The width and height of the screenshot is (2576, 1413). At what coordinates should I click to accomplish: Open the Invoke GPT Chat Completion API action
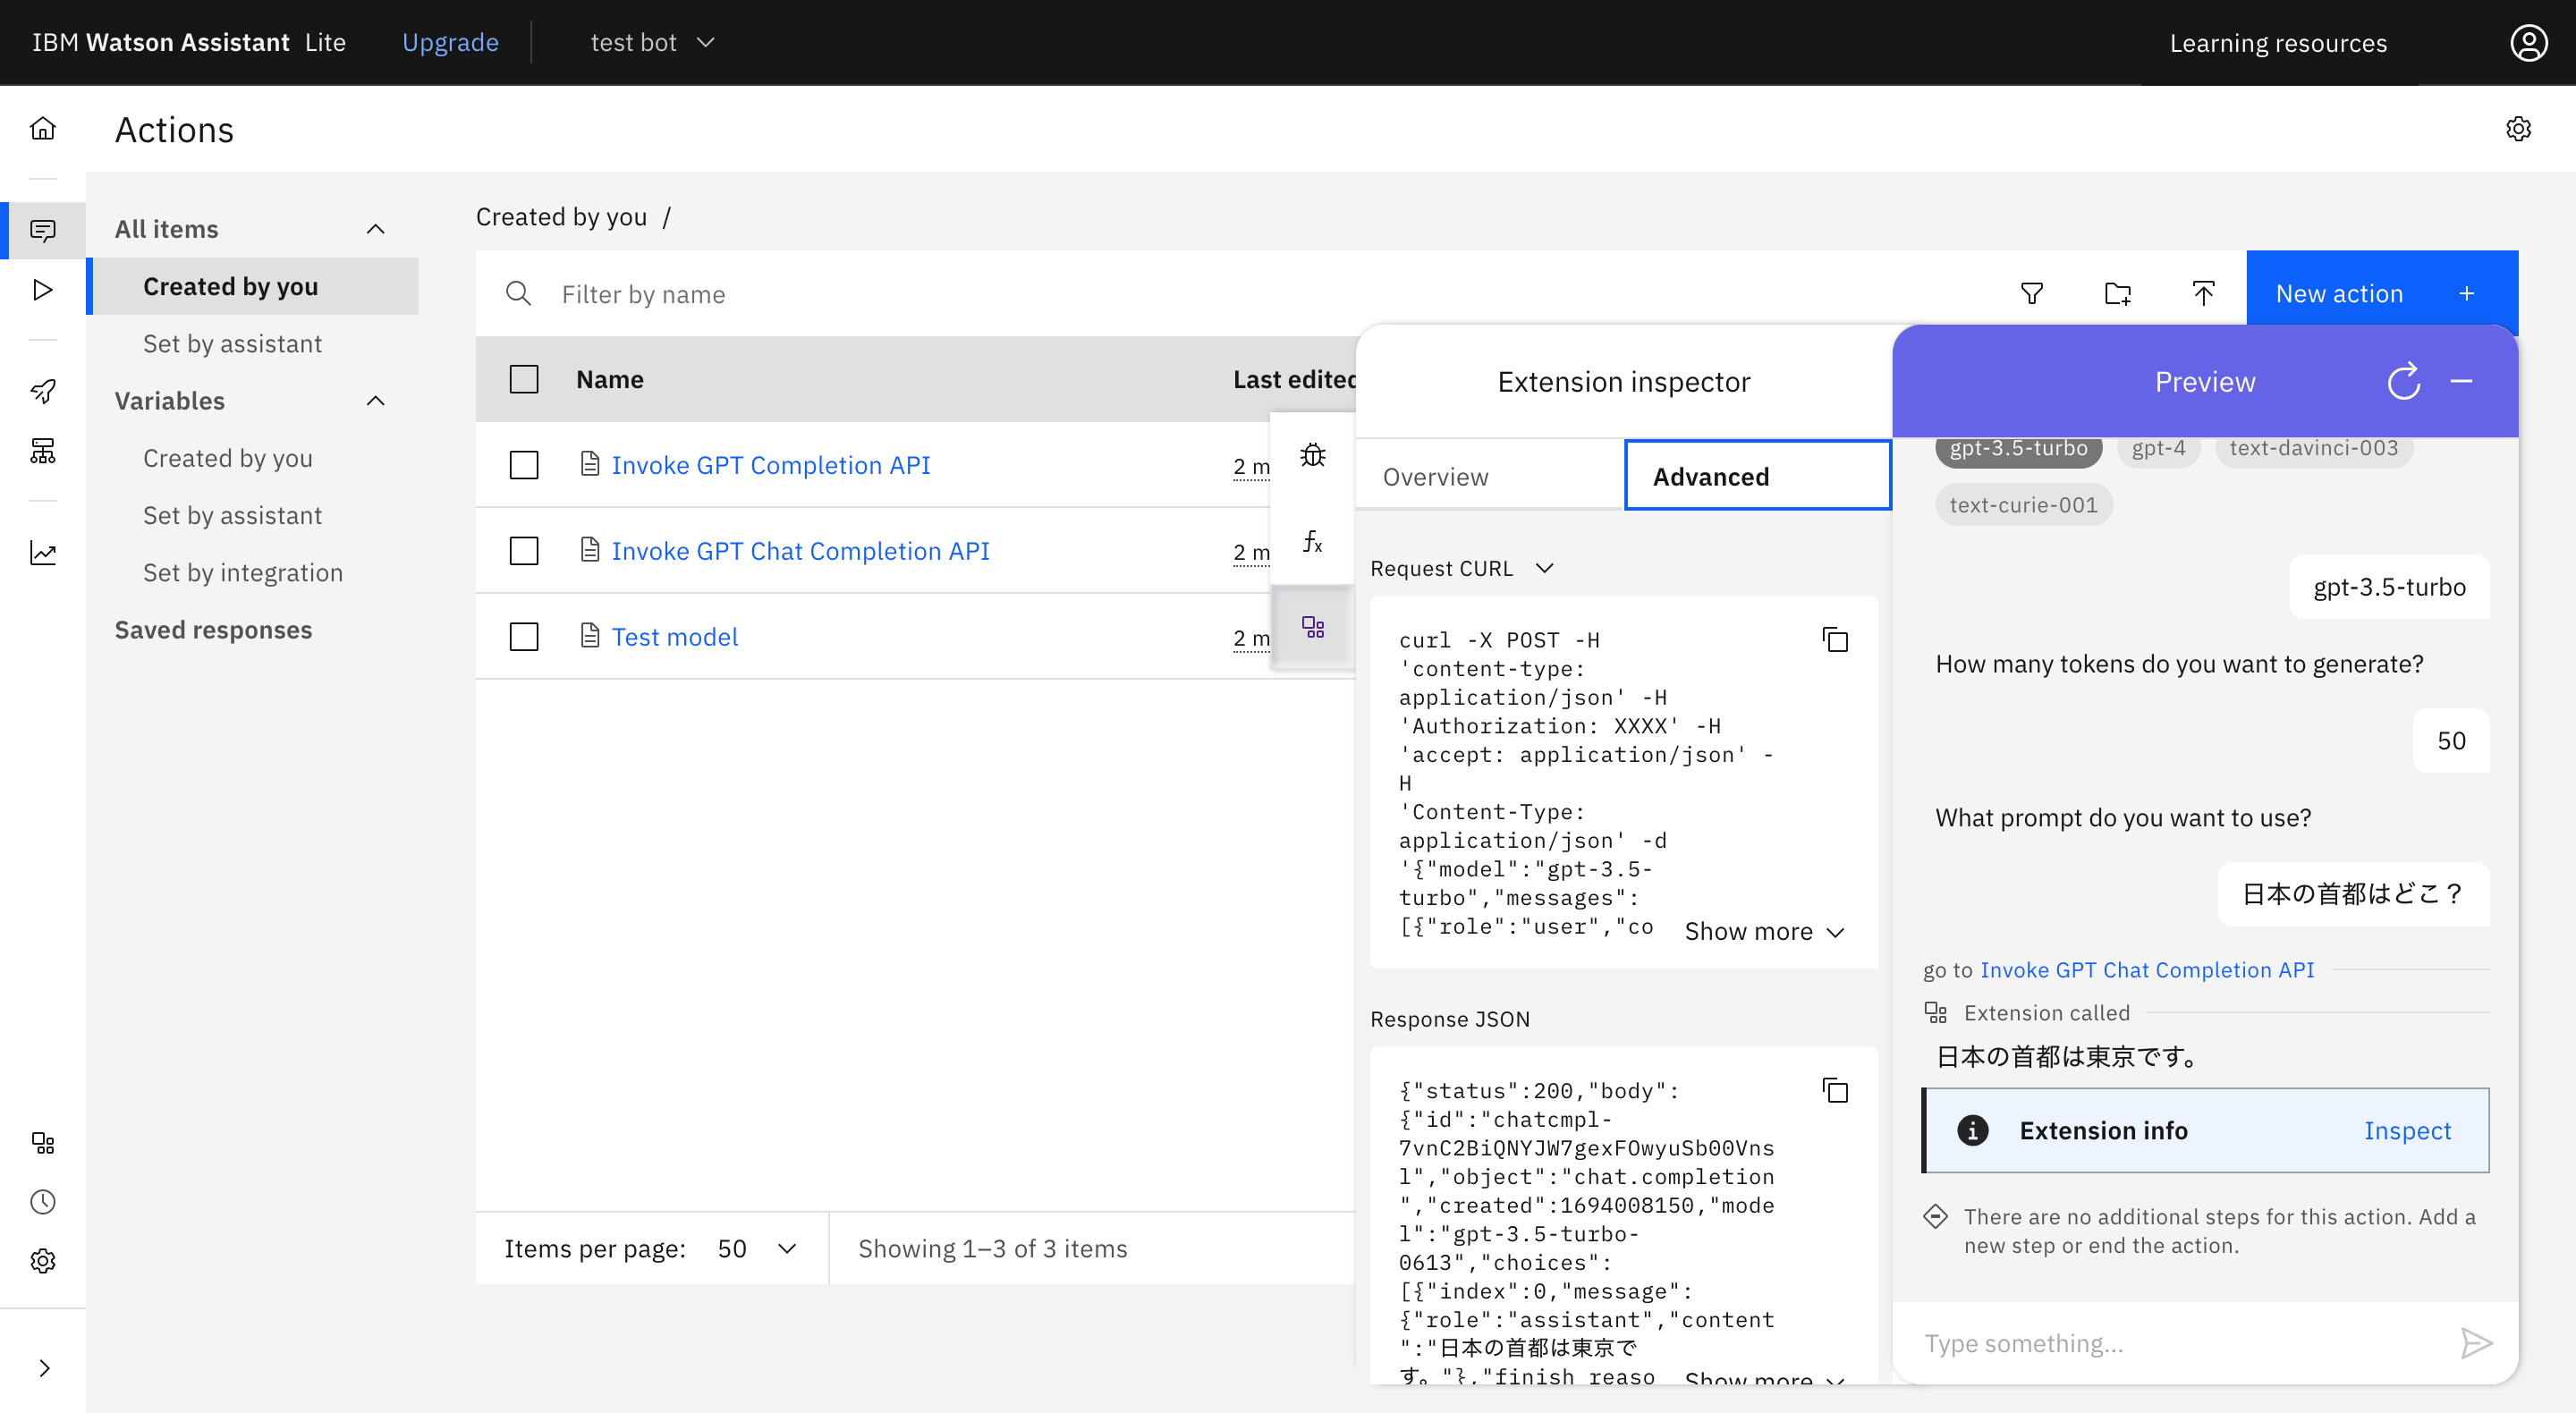coord(800,551)
